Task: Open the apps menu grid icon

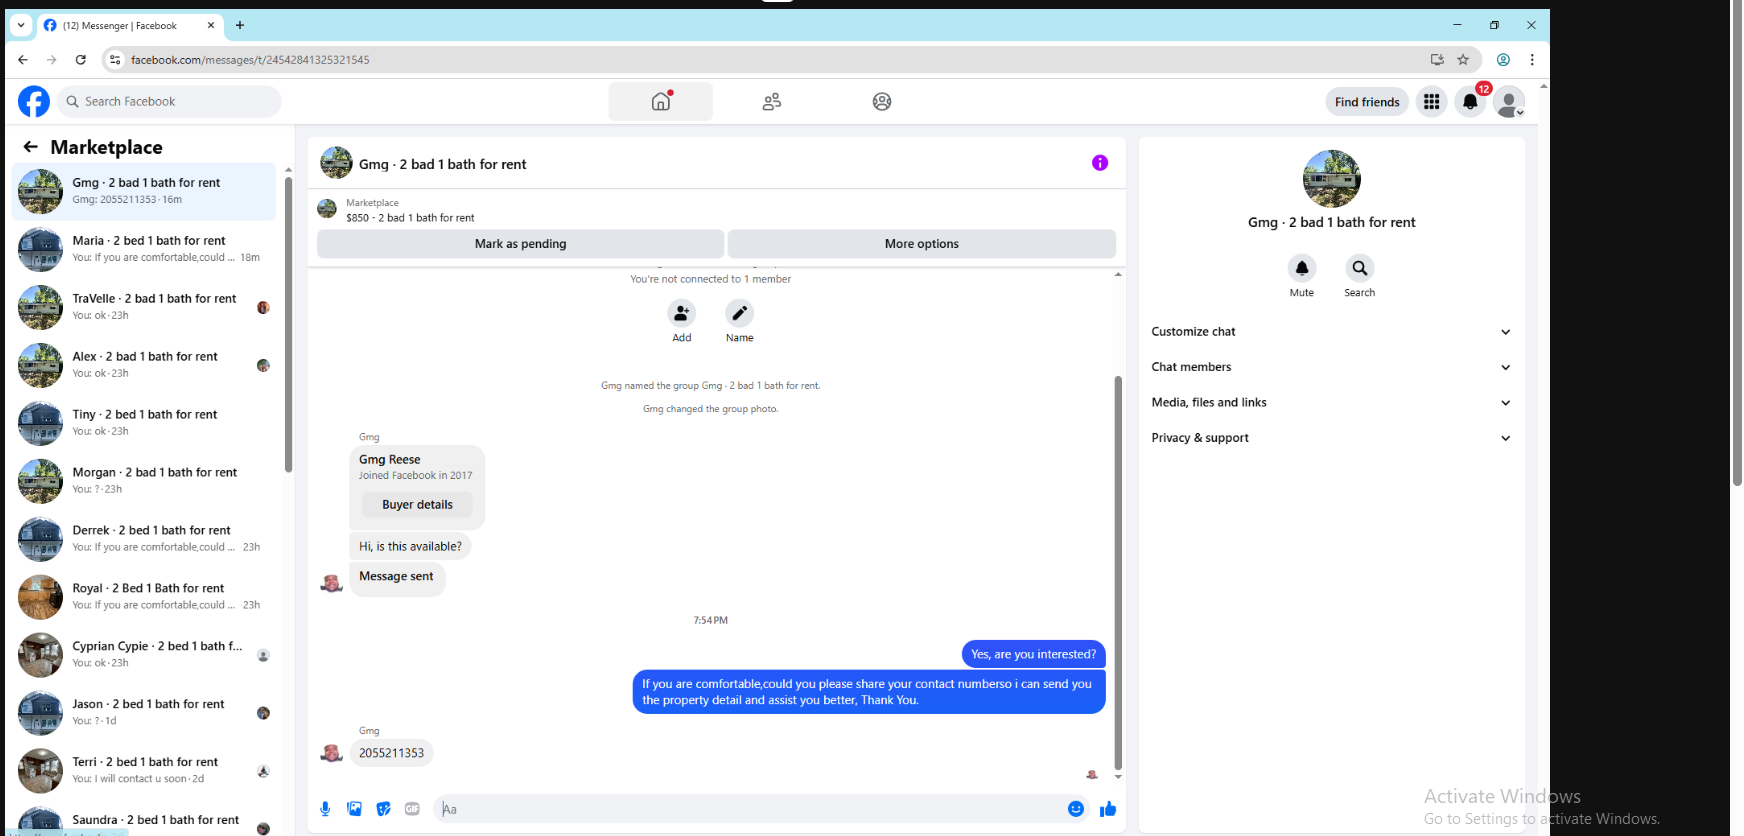Action: (1432, 101)
